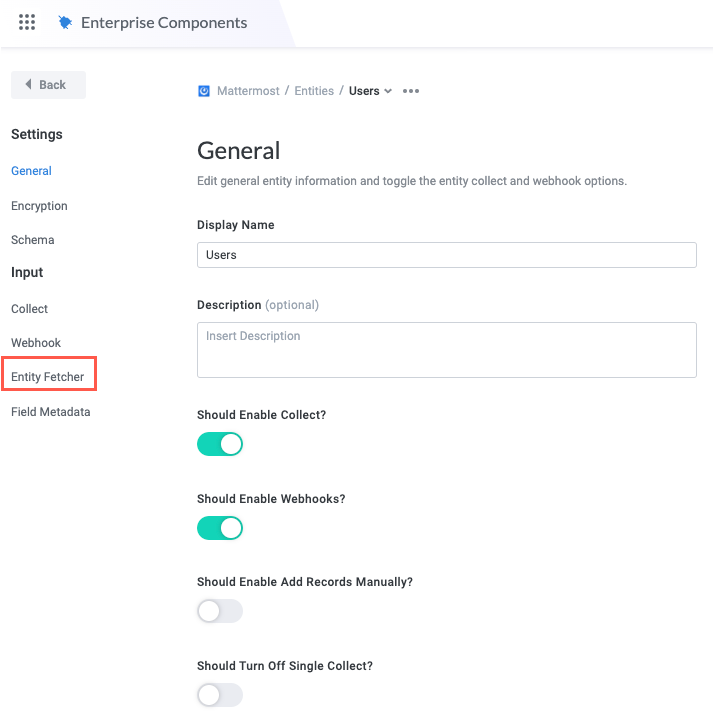Click the Enterprise Components logo icon
This screenshot has height=722, width=713.
[x=65, y=22]
